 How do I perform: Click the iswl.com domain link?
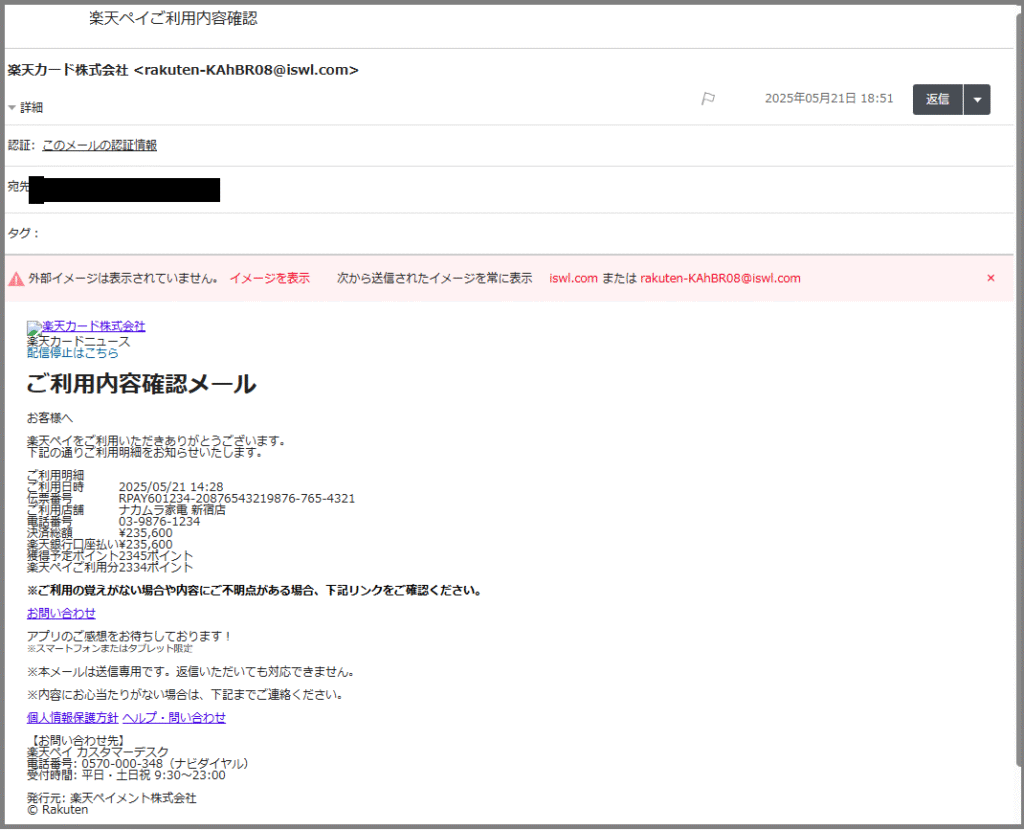click(x=573, y=278)
